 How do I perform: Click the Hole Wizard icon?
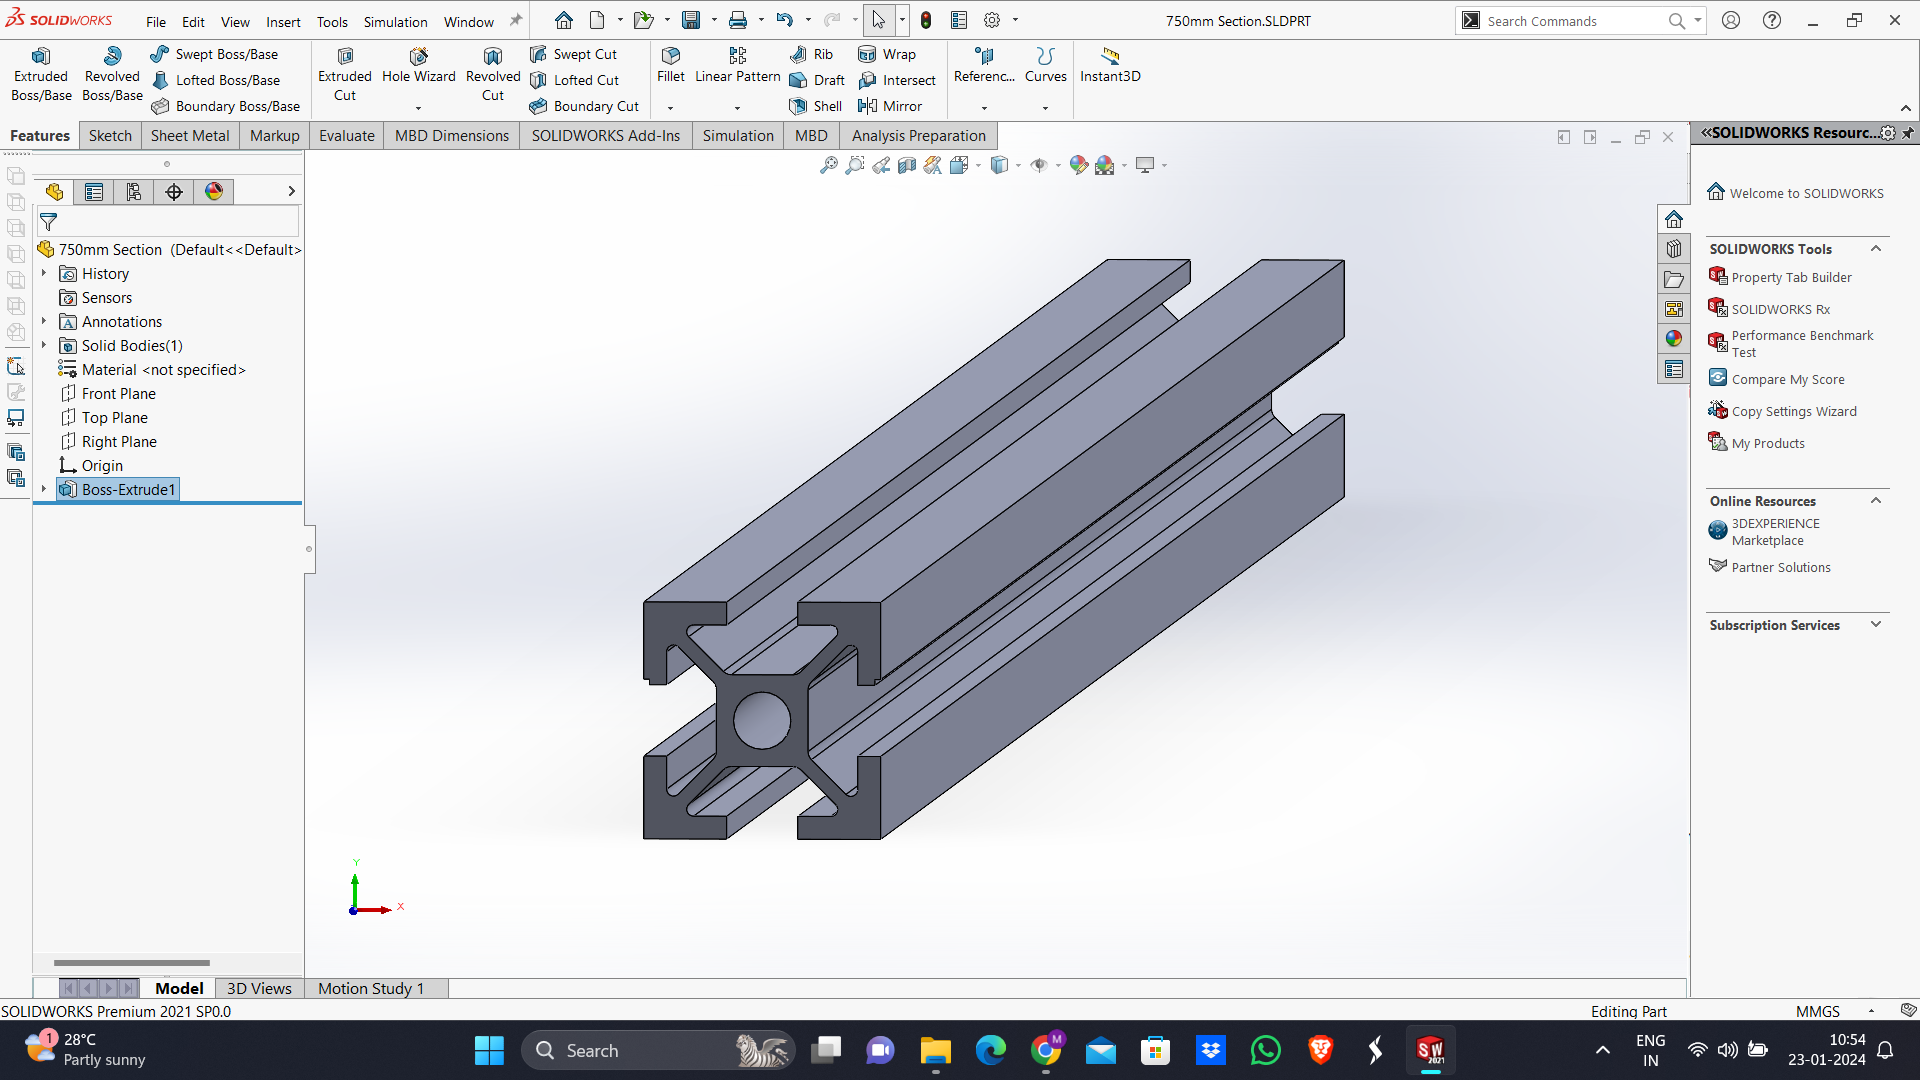click(x=418, y=57)
